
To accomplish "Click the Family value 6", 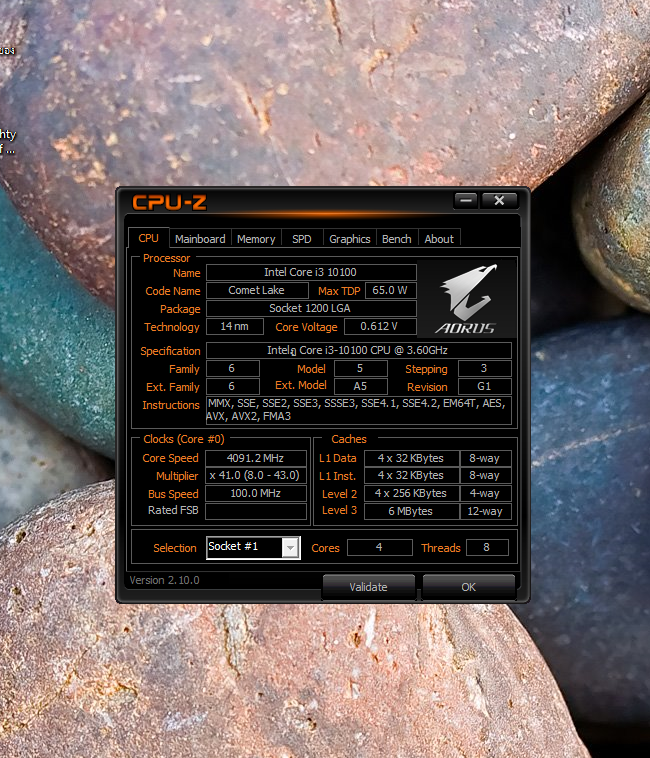I will click(x=232, y=368).
